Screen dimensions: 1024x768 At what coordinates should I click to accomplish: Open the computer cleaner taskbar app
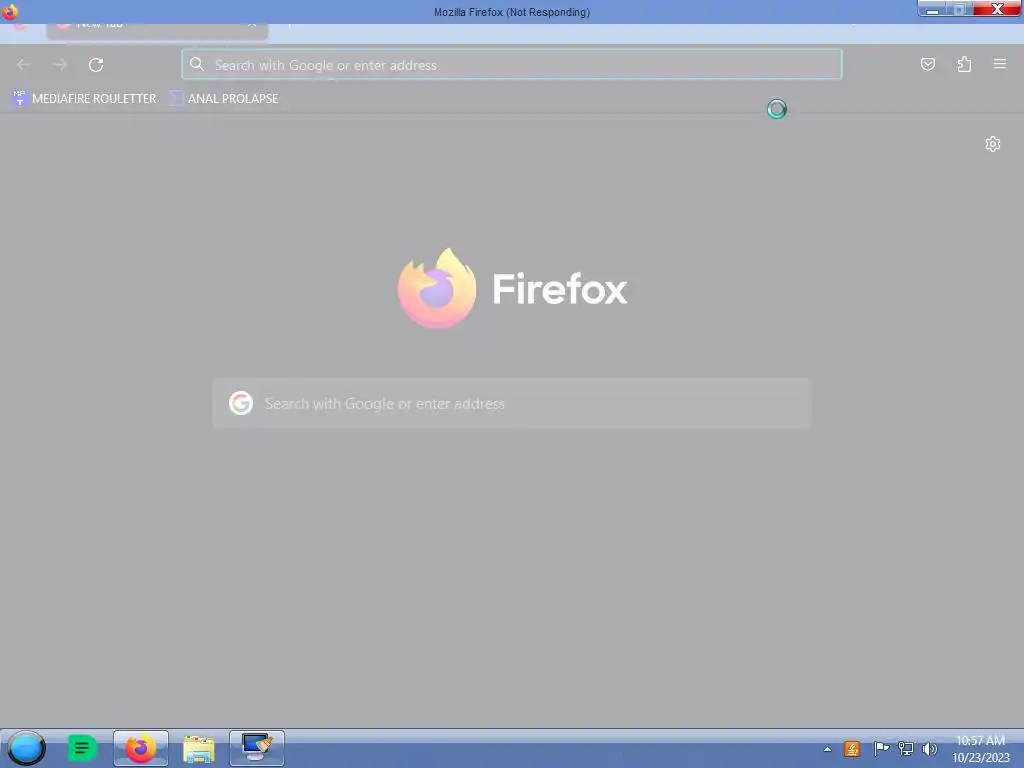(257, 748)
